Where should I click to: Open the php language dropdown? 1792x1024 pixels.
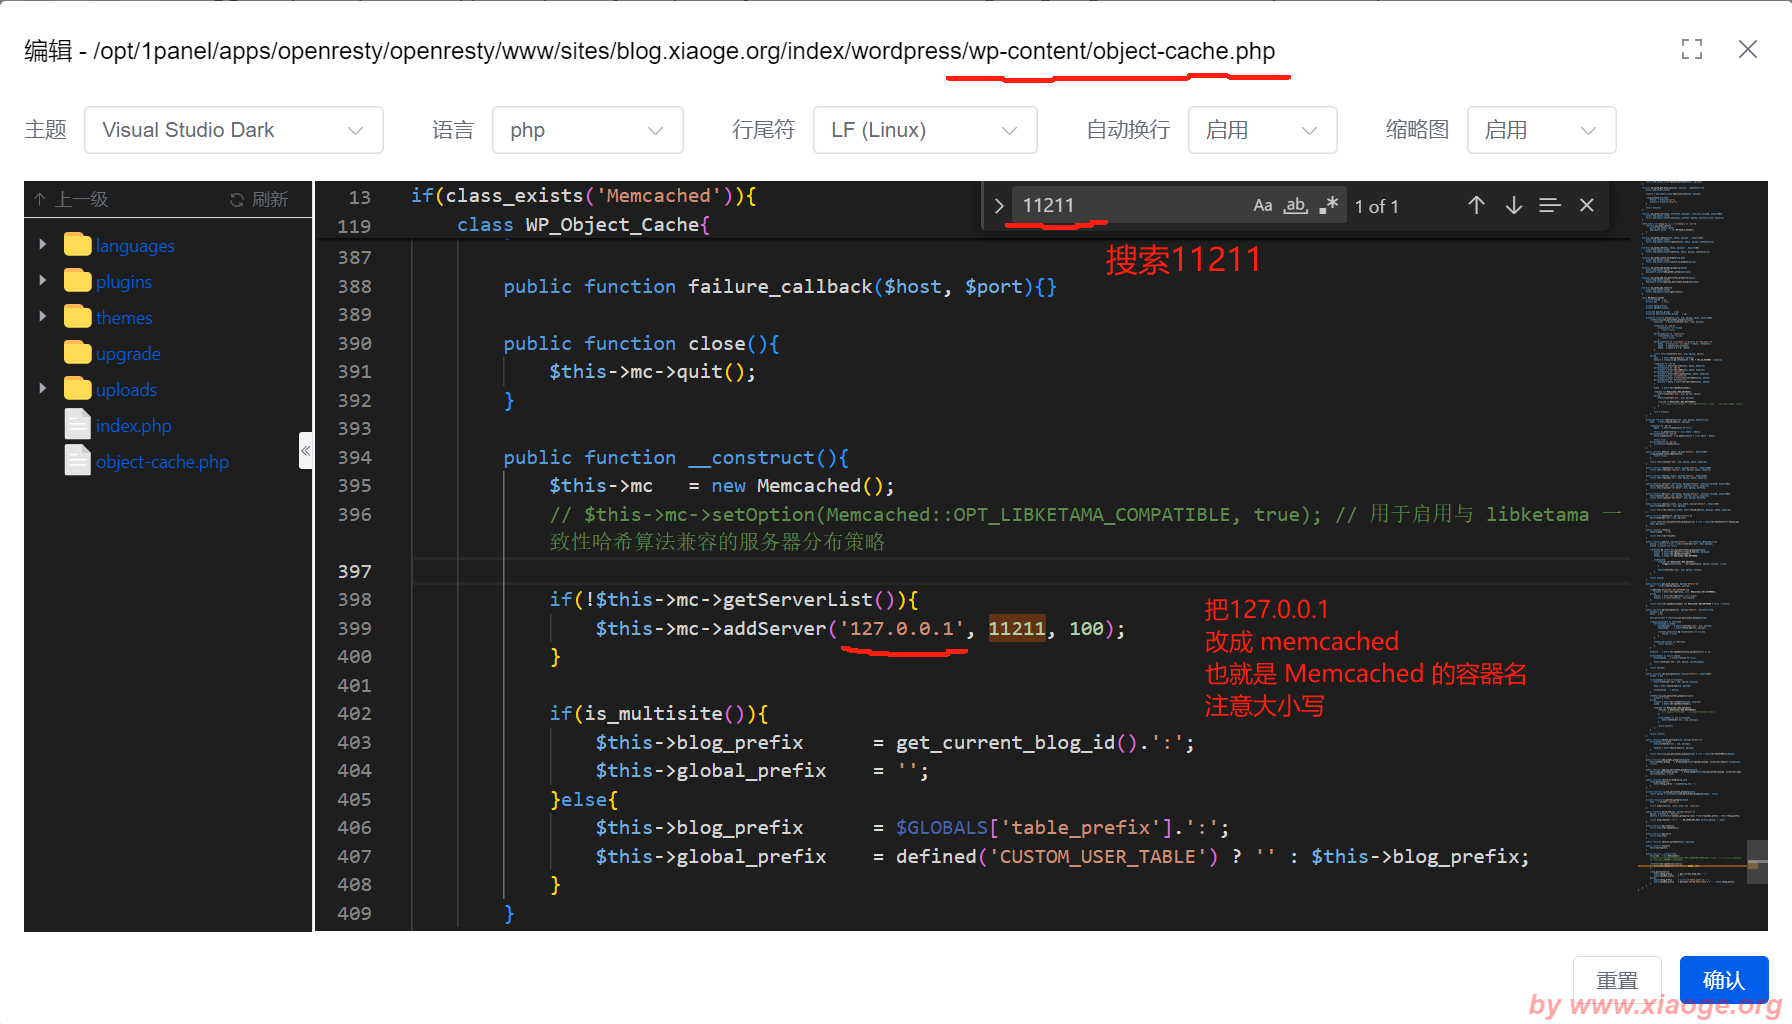coord(587,130)
